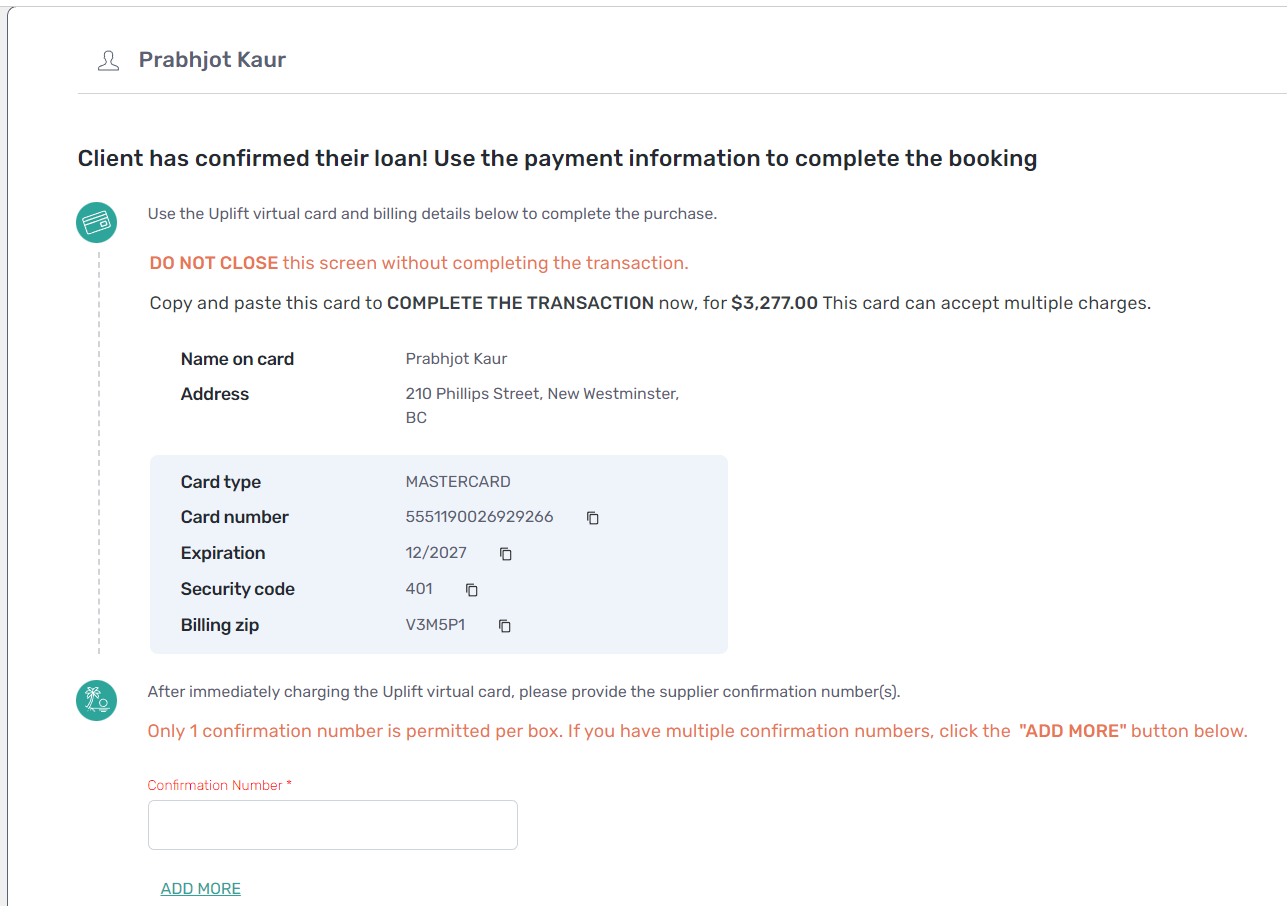
Task: Click the user profile icon in header
Action: pos(108,61)
